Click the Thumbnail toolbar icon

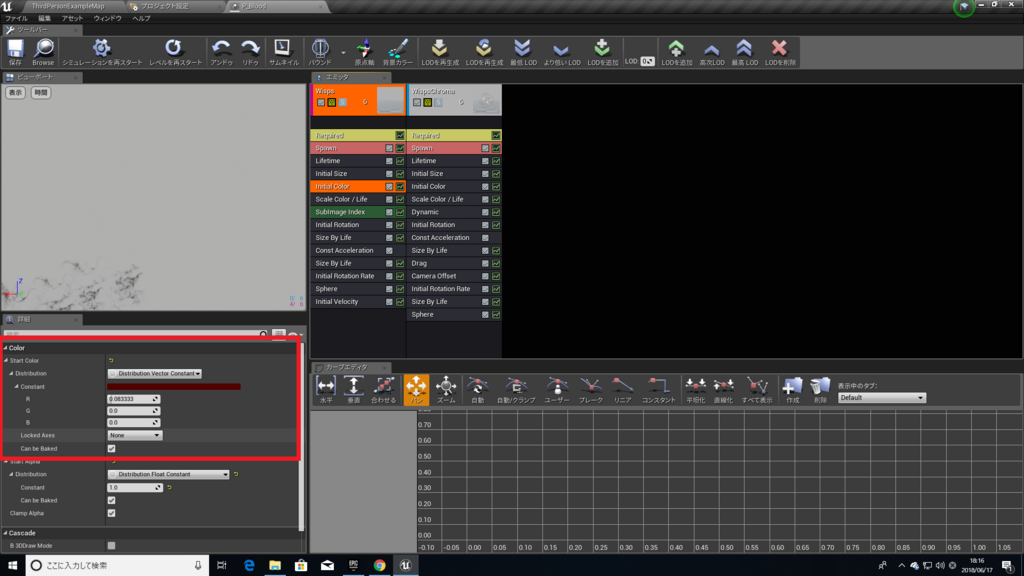[x=283, y=52]
